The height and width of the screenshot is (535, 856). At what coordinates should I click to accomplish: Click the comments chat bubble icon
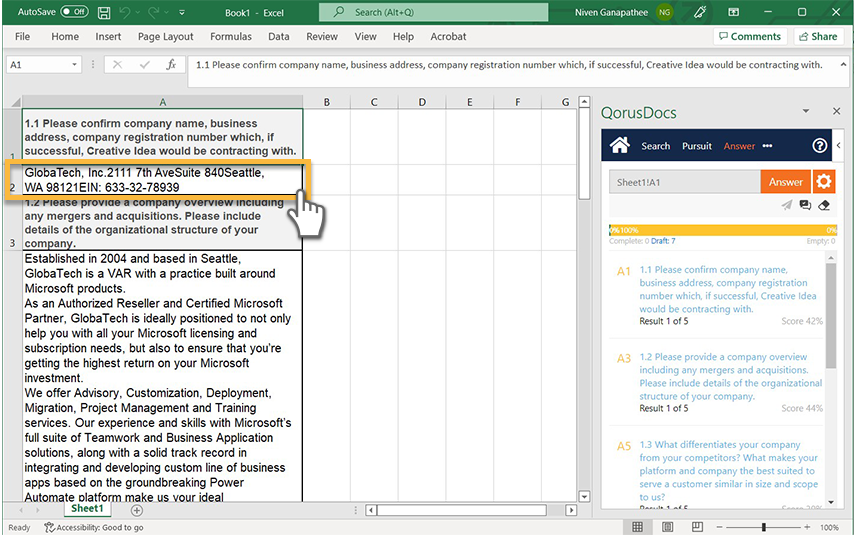tap(805, 205)
